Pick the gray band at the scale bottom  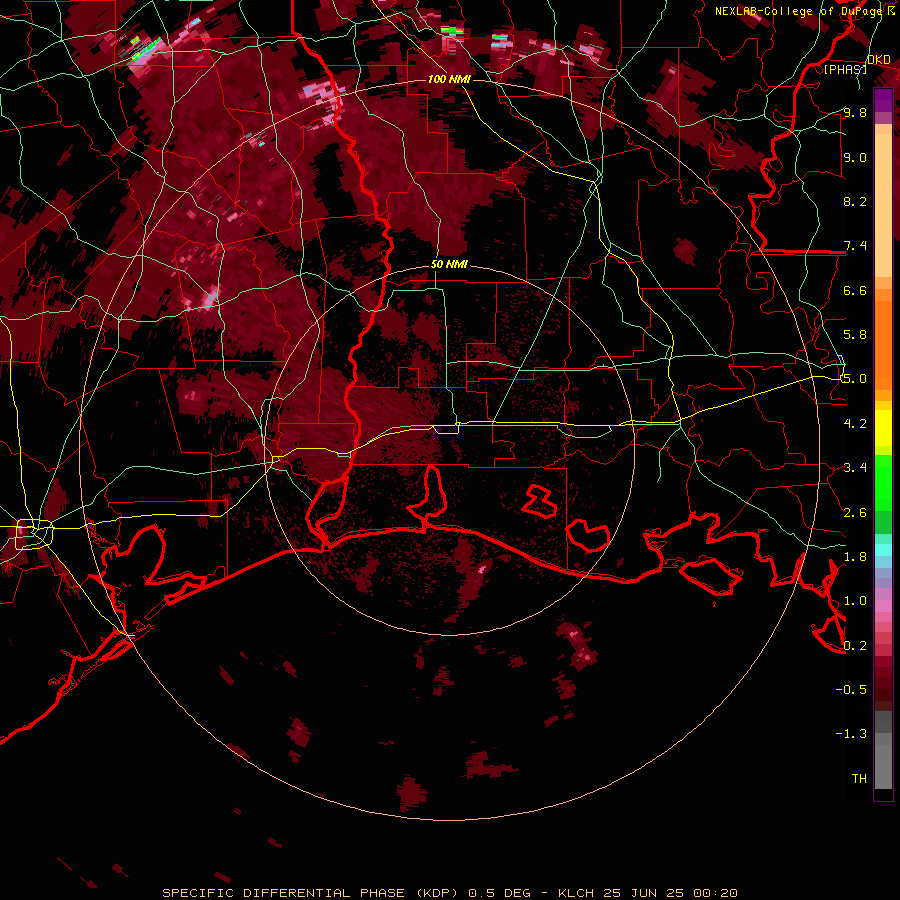tap(883, 761)
